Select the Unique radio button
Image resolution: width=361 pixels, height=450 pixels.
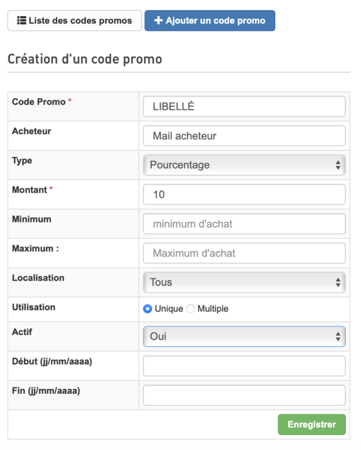click(147, 309)
